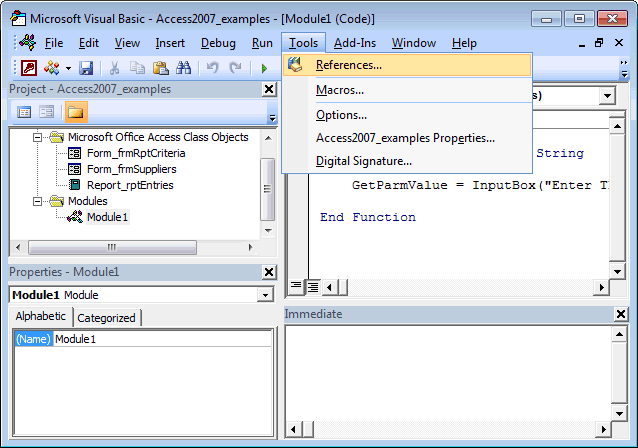Click the References menu item icon

[x=295, y=65]
